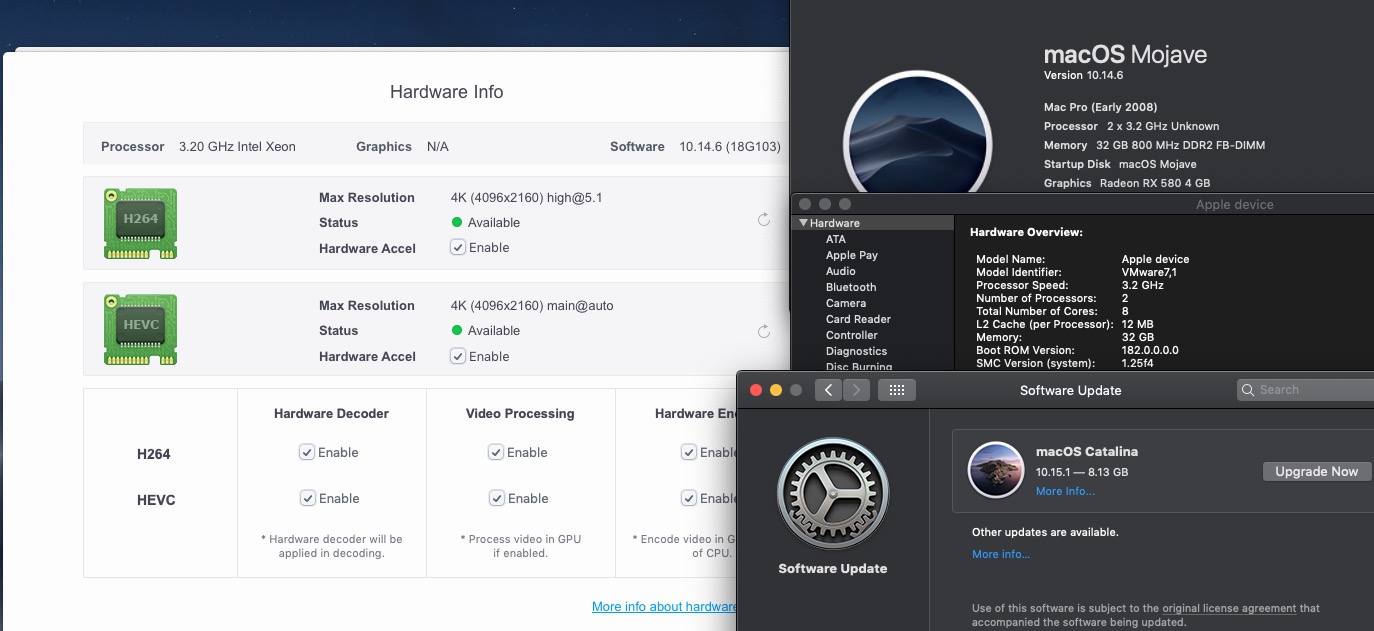Click the Search field in Software Update
The height and width of the screenshot is (631, 1374).
(x=1306, y=390)
